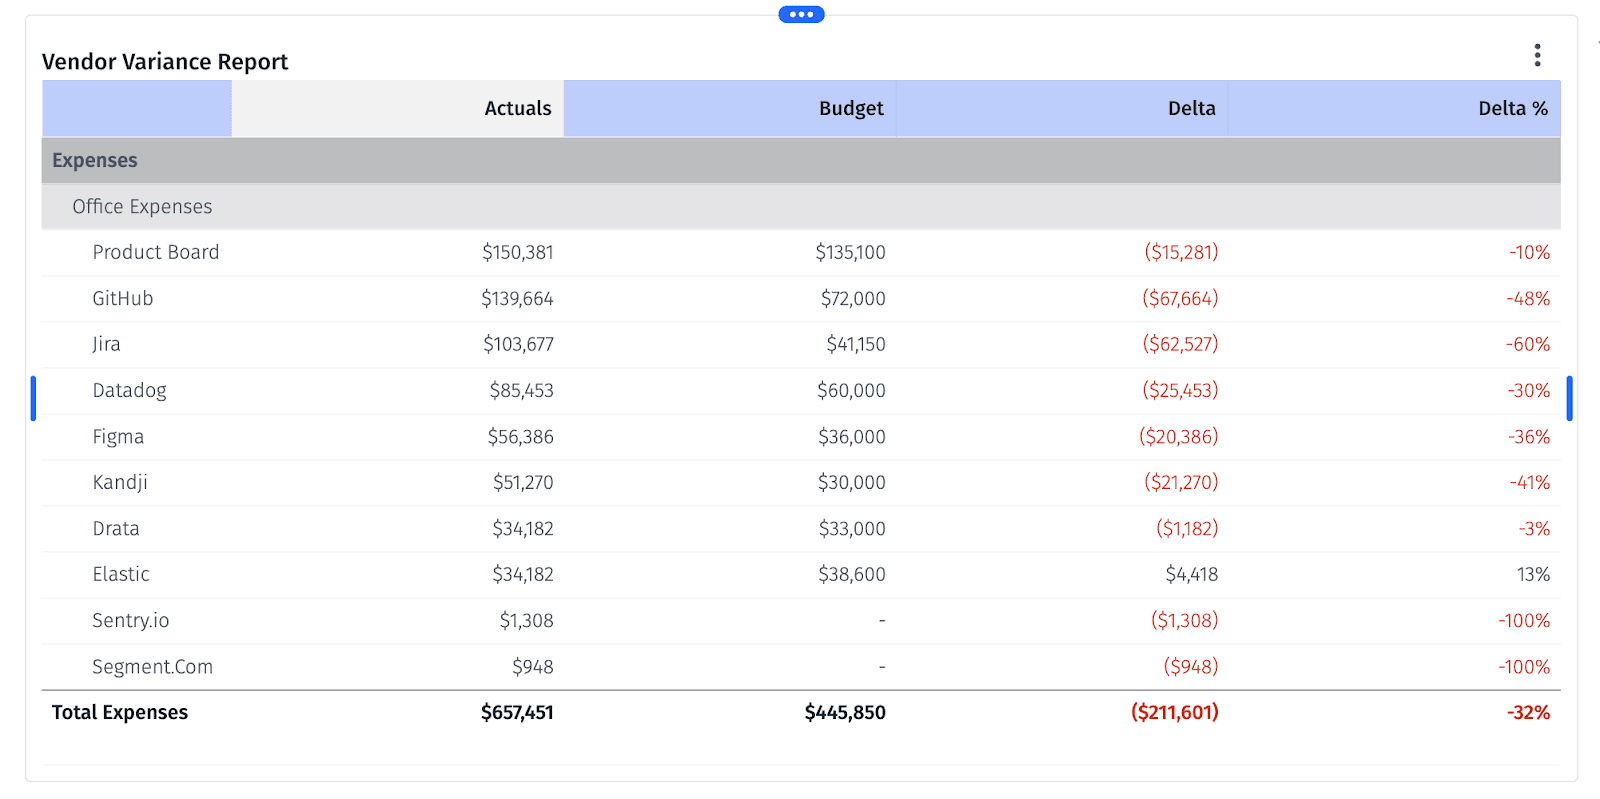The height and width of the screenshot is (799, 1600).
Task: Click Figma delta percent -36%
Action: 1529,437
